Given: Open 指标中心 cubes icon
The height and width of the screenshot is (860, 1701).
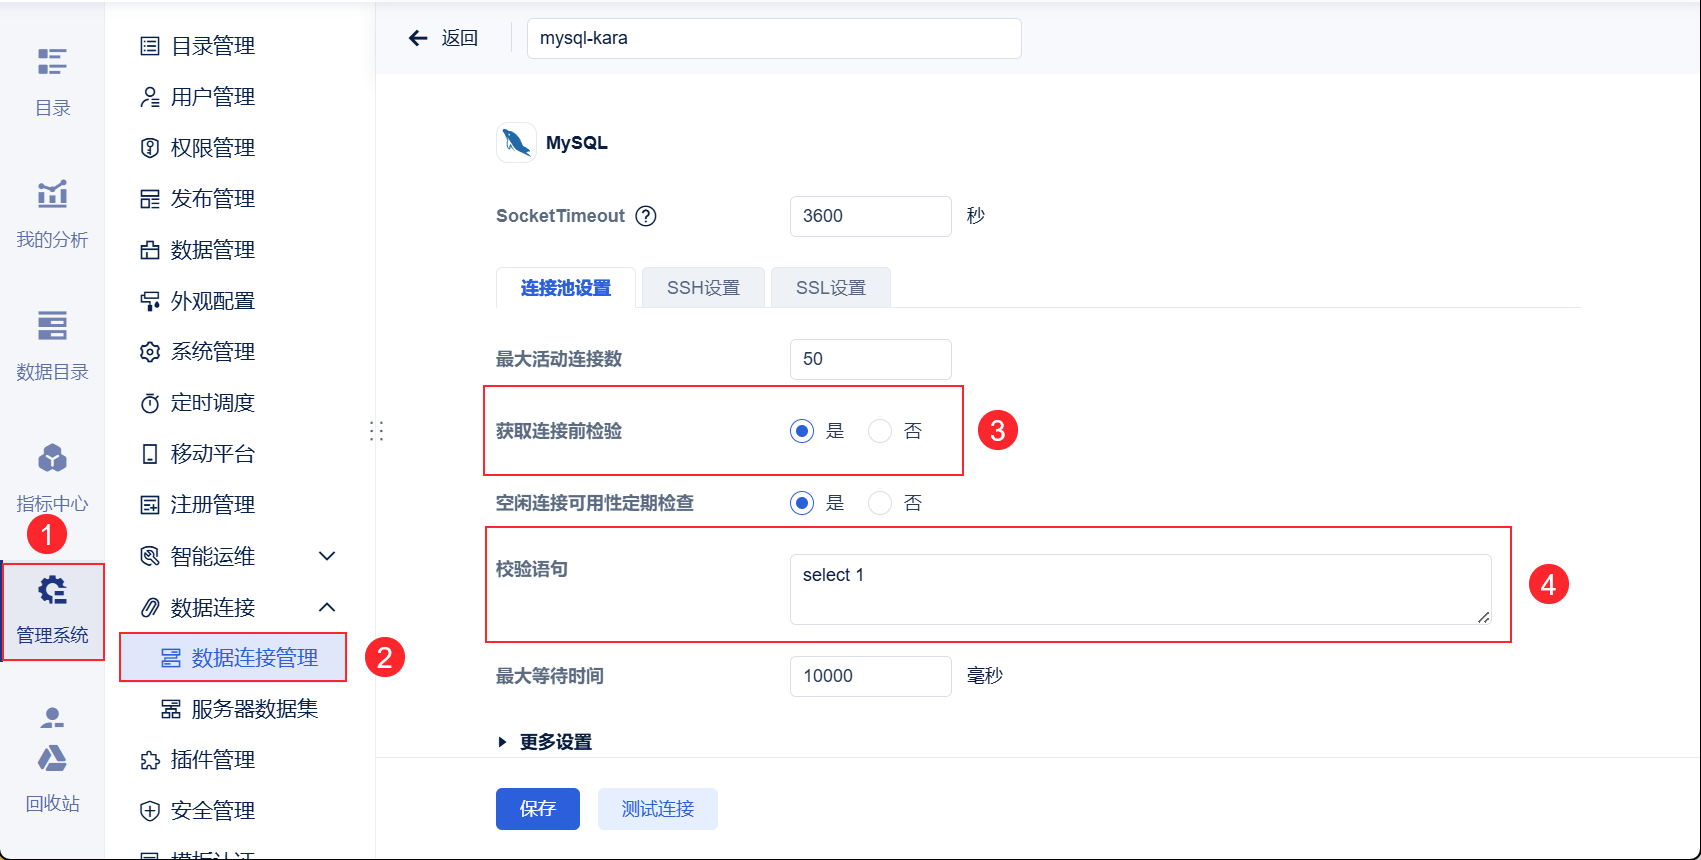Looking at the screenshot, I should click(52, 458).
